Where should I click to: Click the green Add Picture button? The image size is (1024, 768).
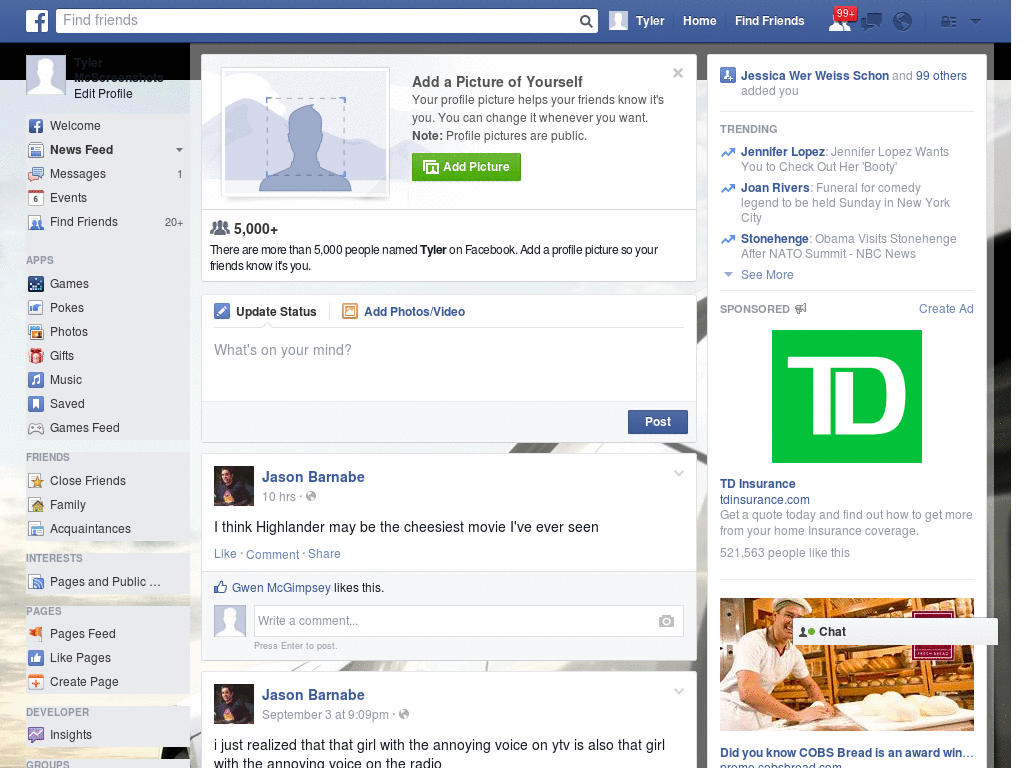[466, 167]
